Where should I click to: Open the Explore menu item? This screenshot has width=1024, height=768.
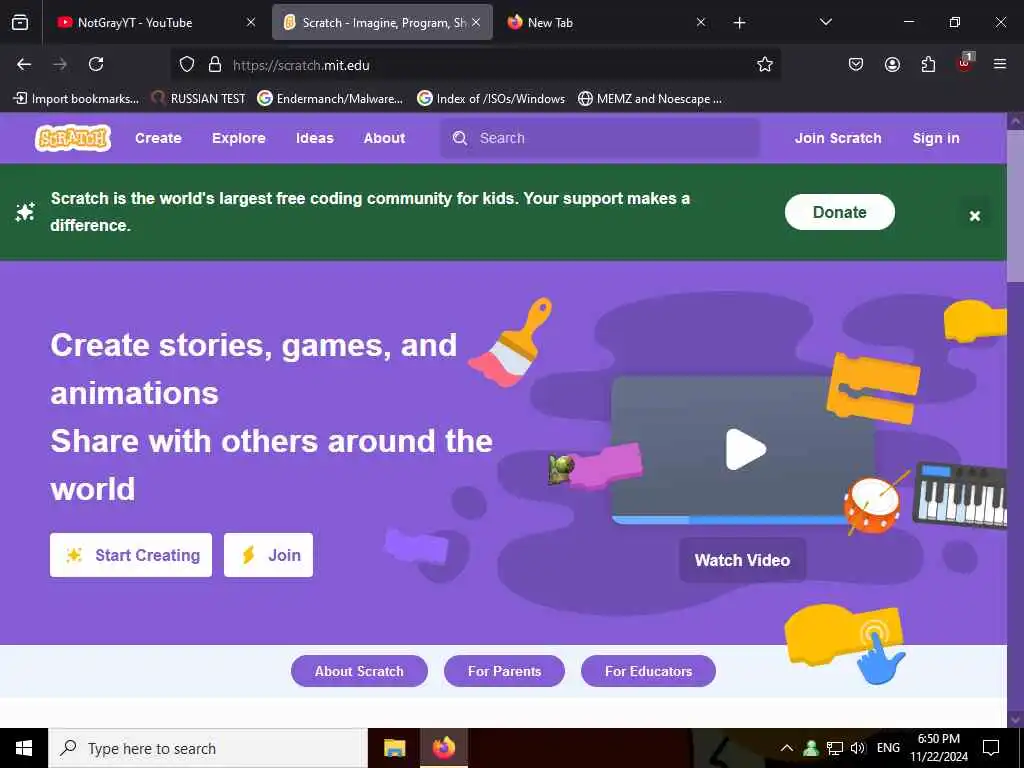tap(238, 138)
